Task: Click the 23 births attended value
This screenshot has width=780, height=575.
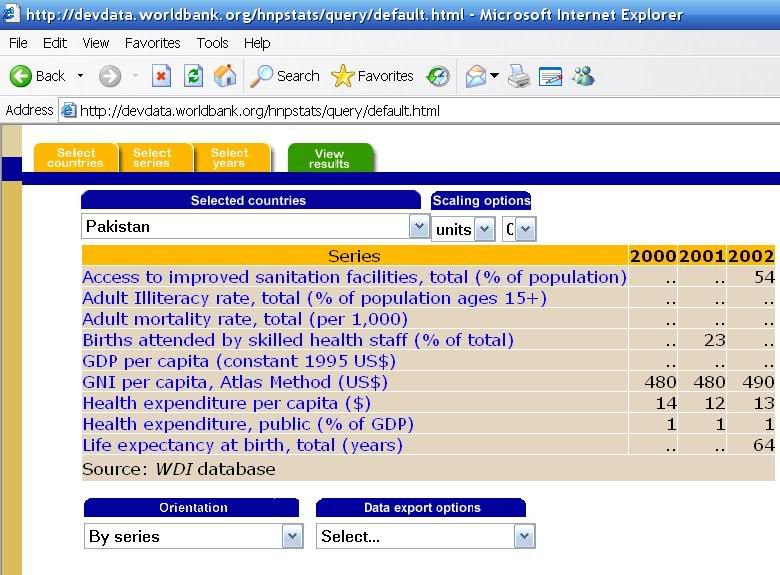Action: pyautogui.click(x=715, y=340)
